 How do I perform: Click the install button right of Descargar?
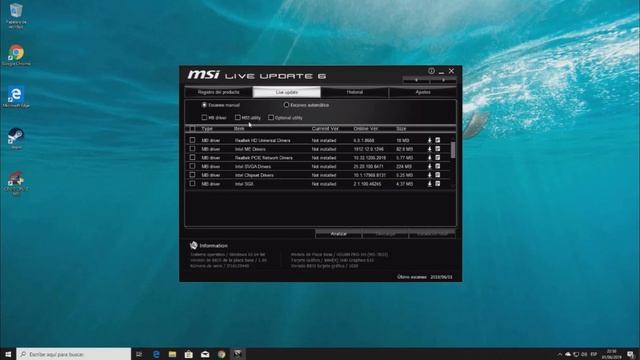[x=432, y=234]
